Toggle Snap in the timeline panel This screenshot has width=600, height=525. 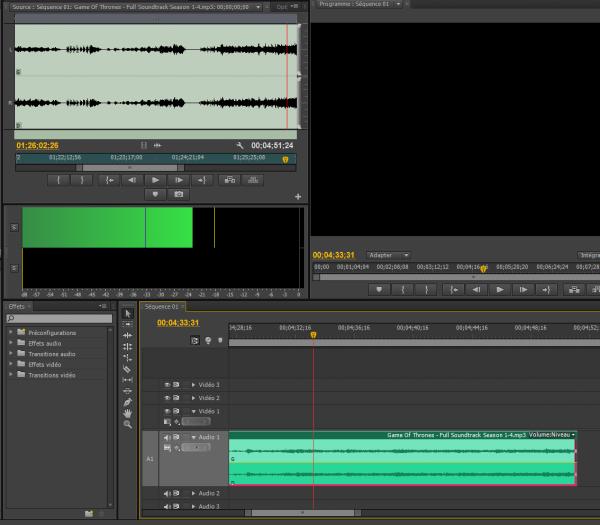195,340
